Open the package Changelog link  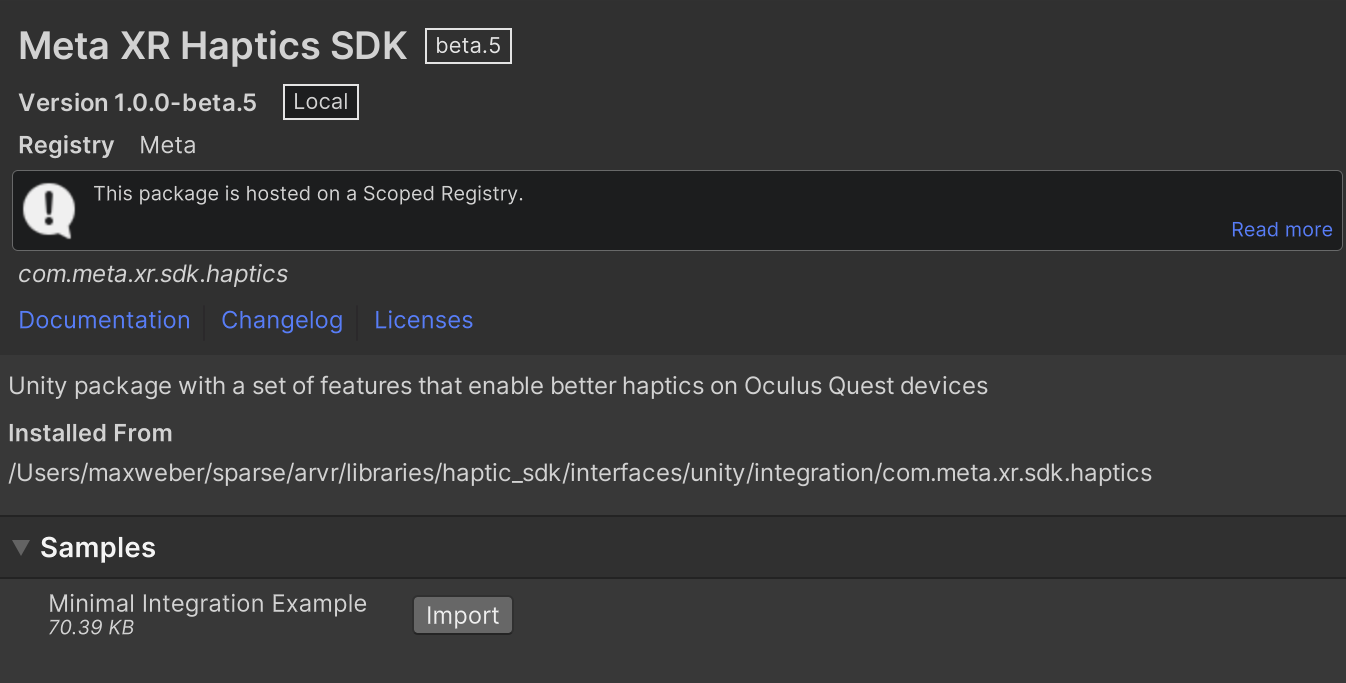pos(282,320)
